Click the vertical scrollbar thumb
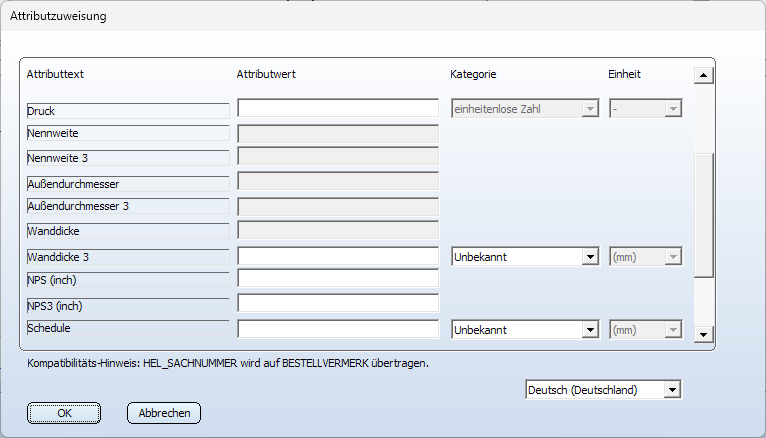 tap(703, 215)
